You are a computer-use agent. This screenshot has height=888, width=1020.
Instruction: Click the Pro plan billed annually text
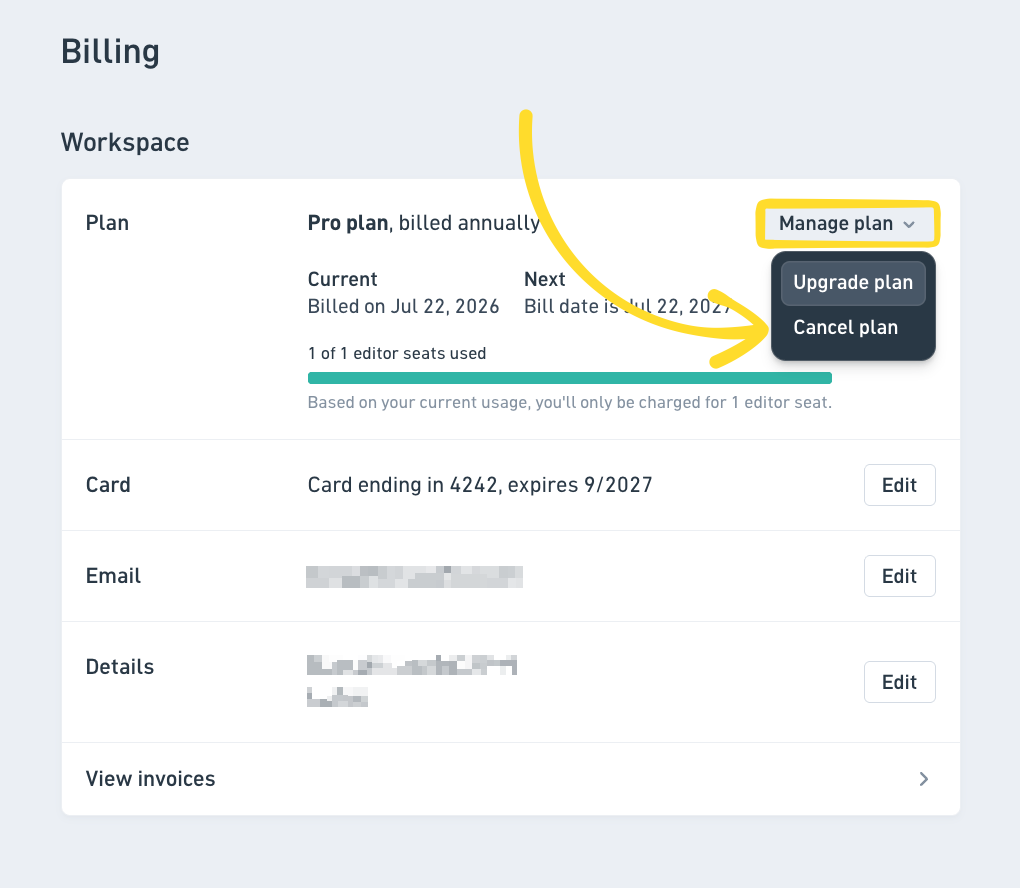(x=423, y=223)
